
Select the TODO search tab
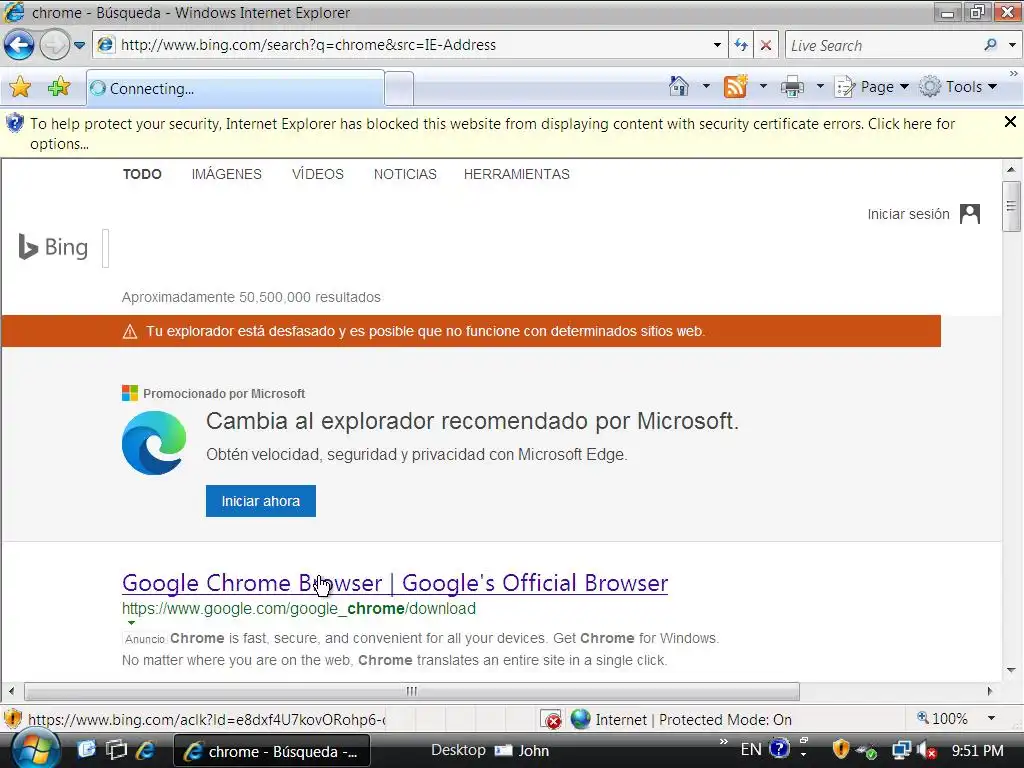[142, 174]
